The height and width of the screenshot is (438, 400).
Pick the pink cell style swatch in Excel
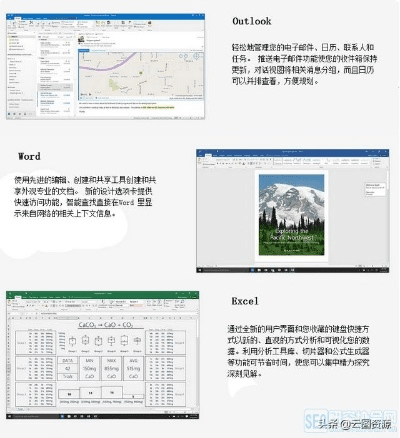point(136,305)
